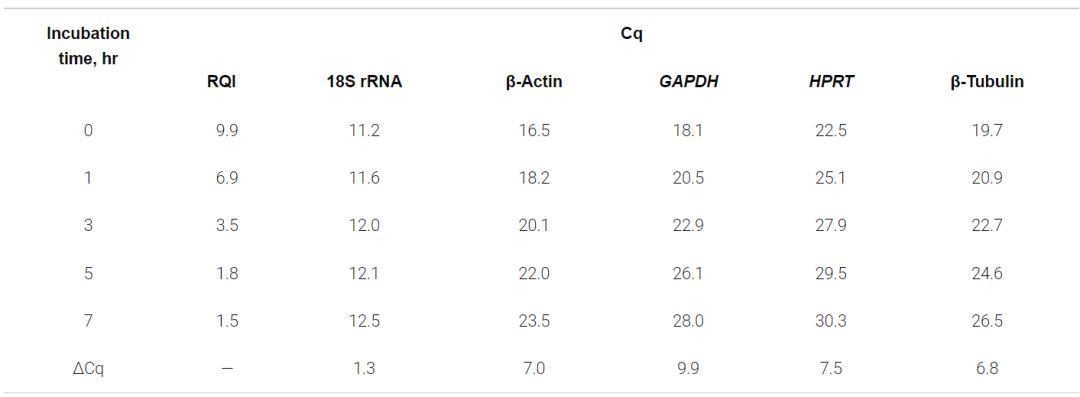This screenshot has height=397, width=1080.
Task: Select 18S rRNA value 11.6
Action: pos(364,178)
